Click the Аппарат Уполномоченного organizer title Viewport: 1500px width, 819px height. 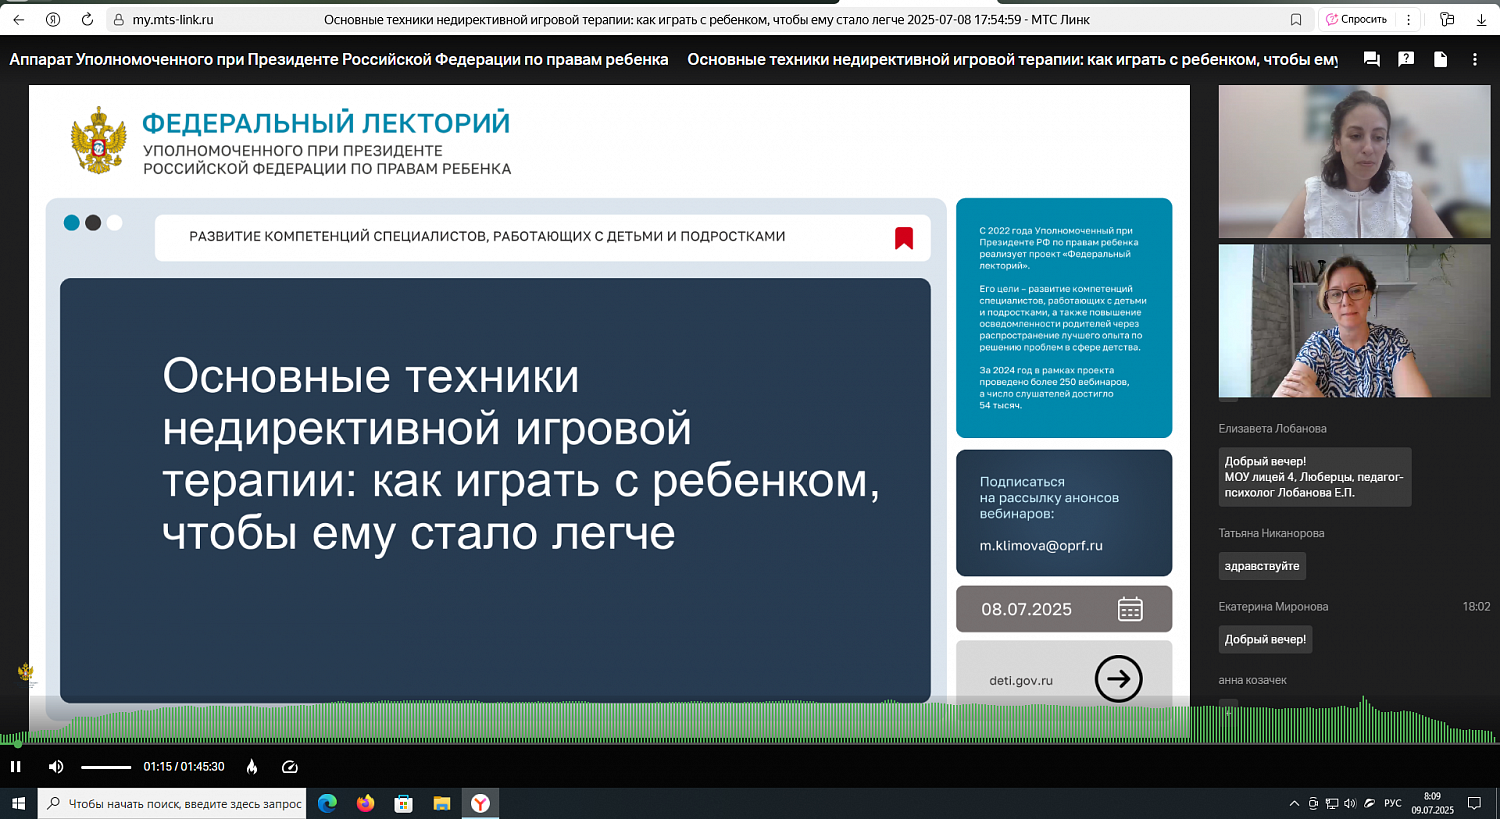[339, 60]
